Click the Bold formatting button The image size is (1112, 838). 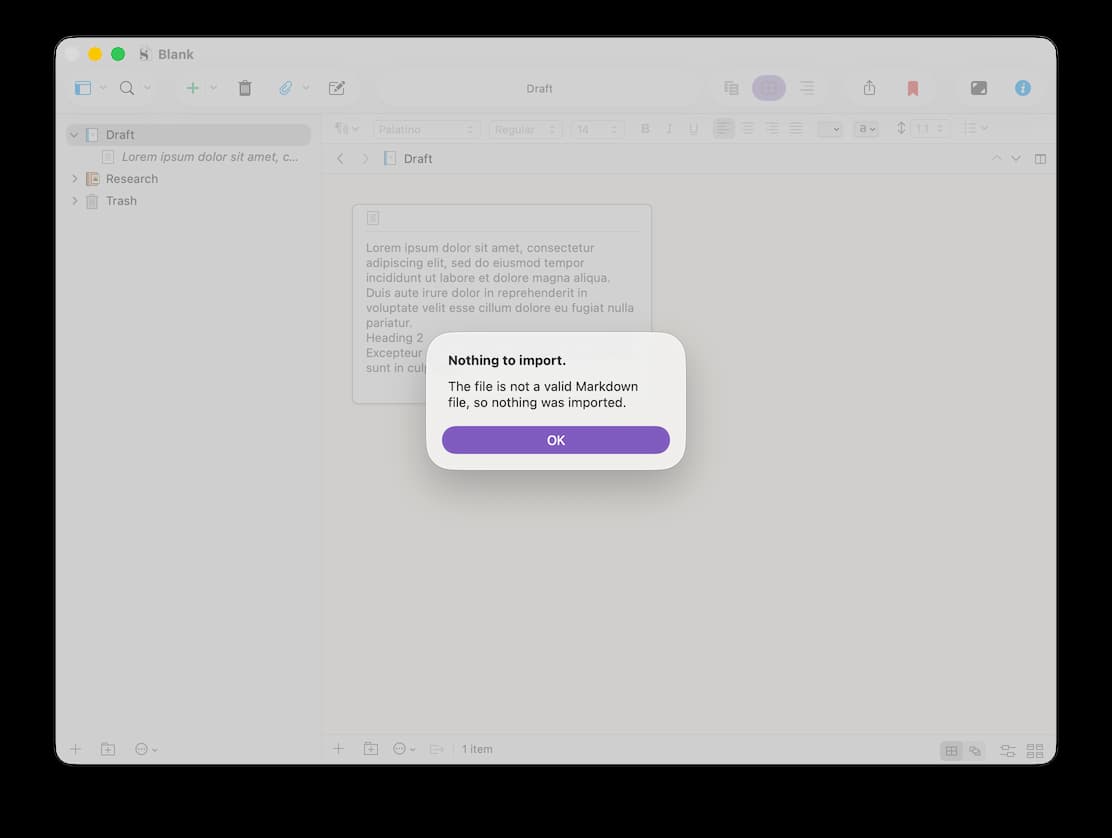click(x=645, y=129)
